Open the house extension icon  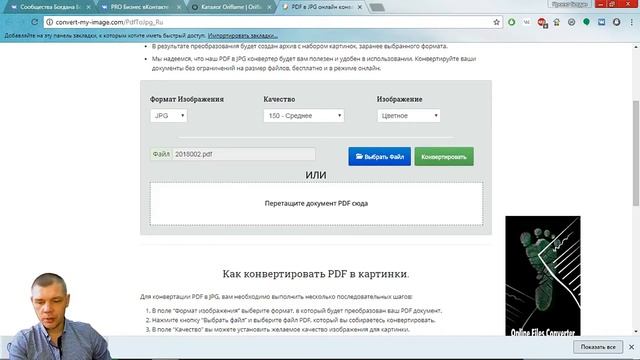(556, 22)
